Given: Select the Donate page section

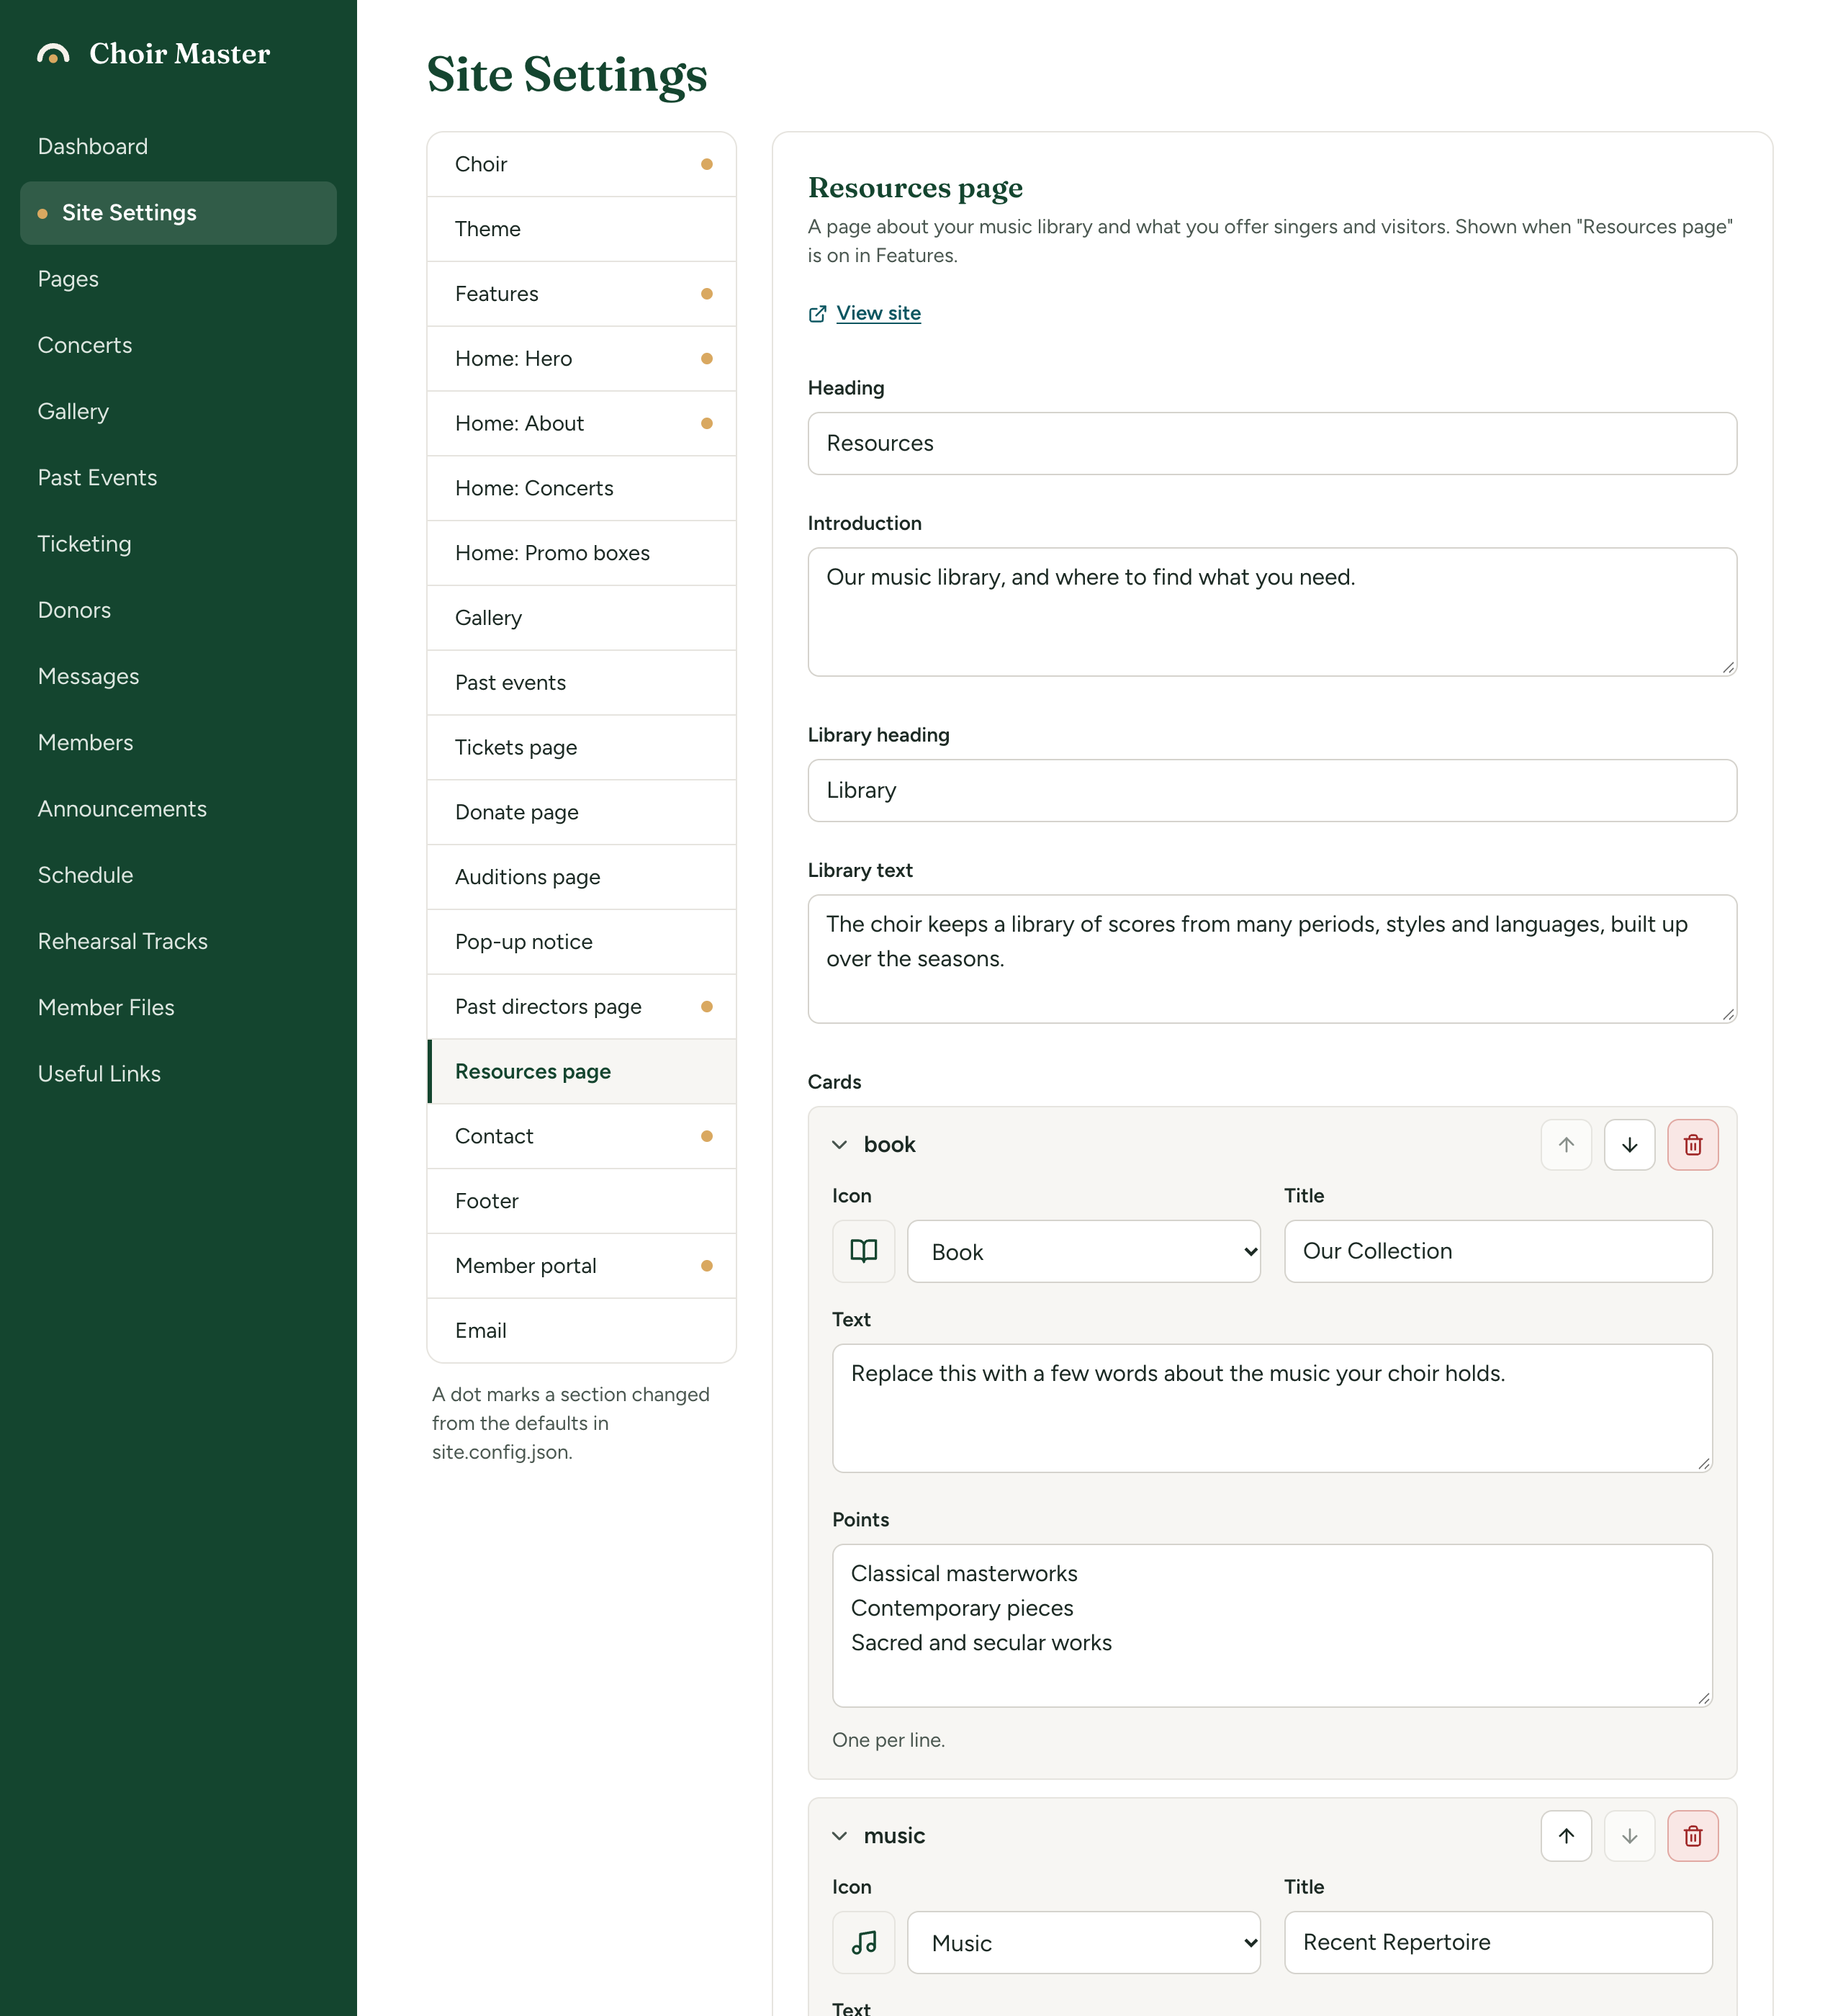Looking at the screenshot, I should pyautogui.click(x=581, y=812).
